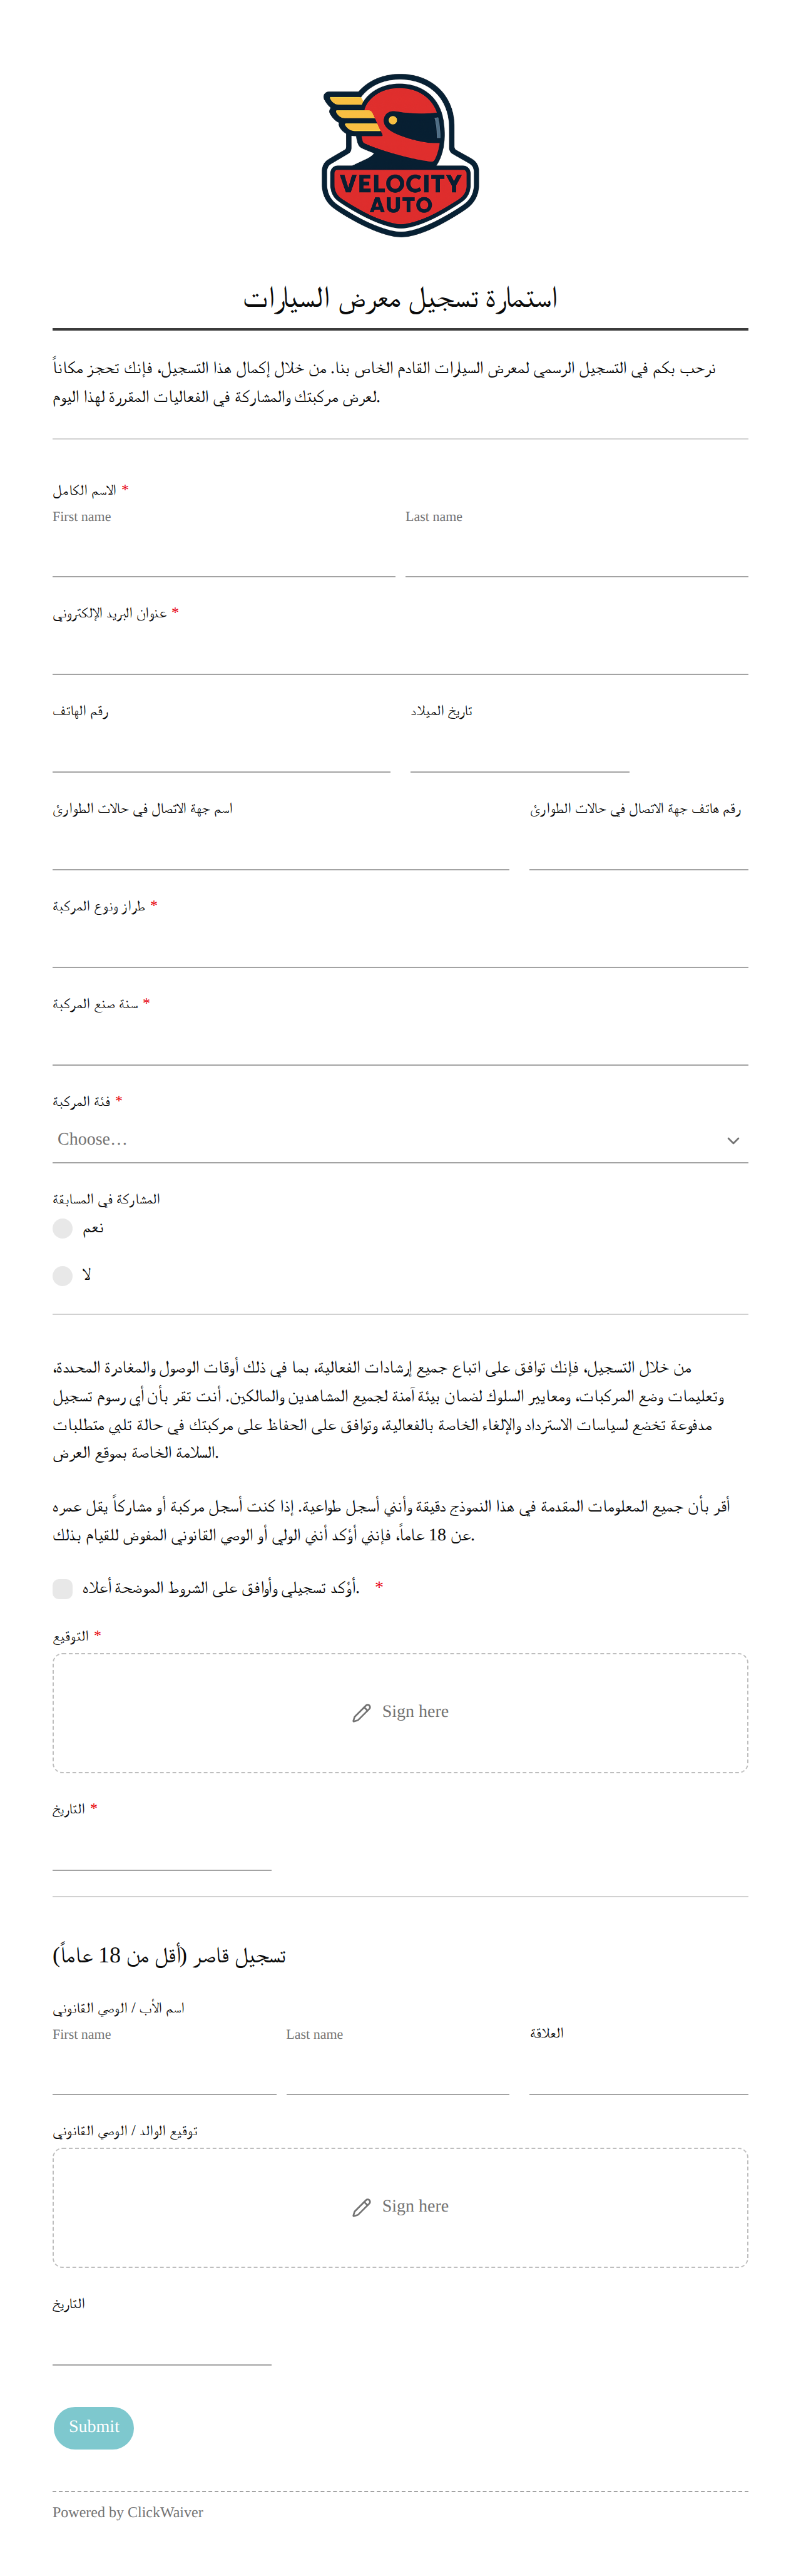801x2576 pixels.
Task: Open the Choose… vehicle category dropdown
Action: click(400, 1140)
